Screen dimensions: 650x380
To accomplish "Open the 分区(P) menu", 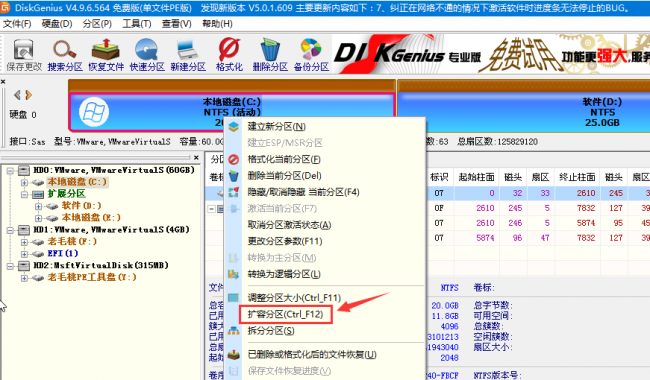I will [x=97, y=24].
